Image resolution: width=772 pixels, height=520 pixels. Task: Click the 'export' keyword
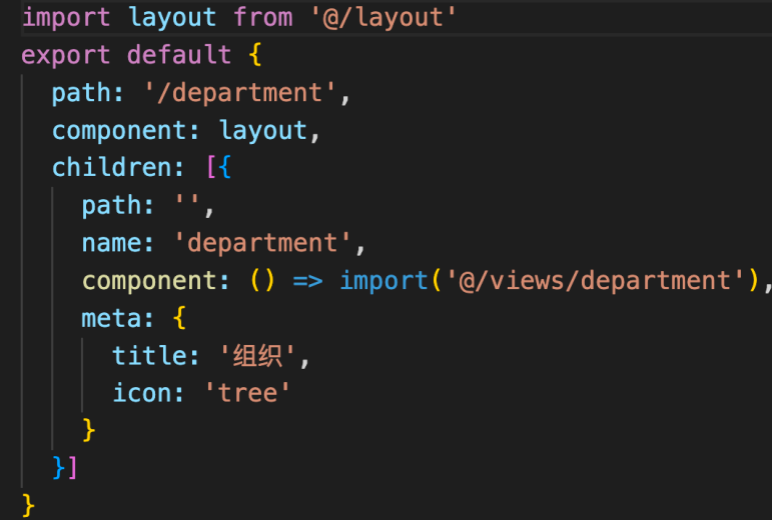click(x=66, y=56)
